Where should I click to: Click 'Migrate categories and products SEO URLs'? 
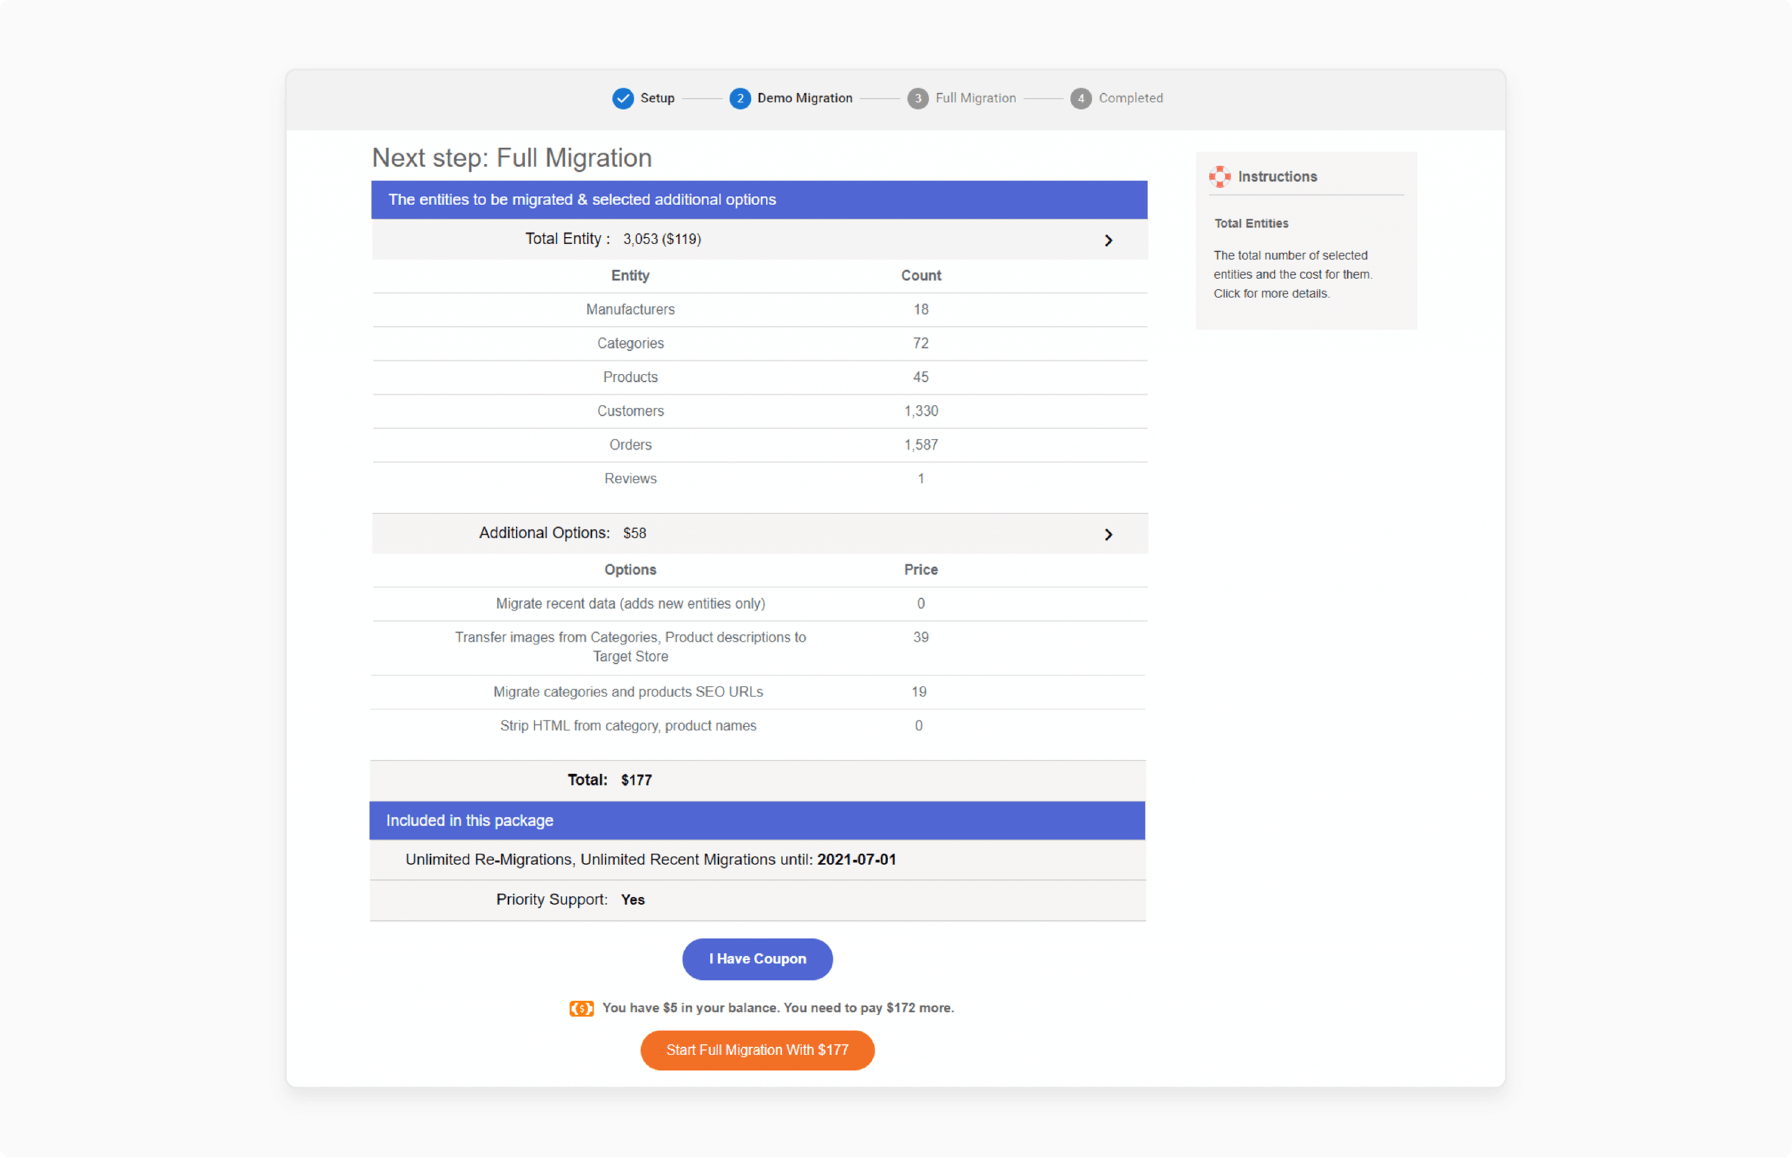pyautogui.click(x=628, y=692)
